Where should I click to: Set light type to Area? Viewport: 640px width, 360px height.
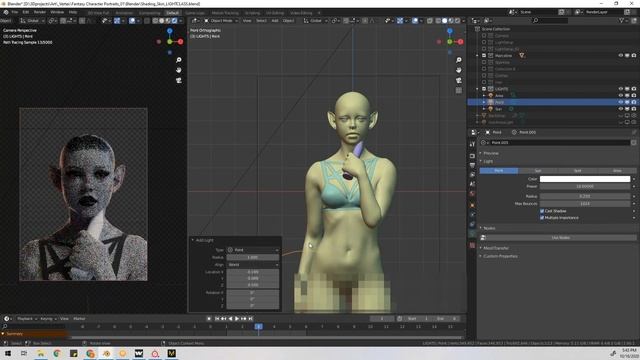tap(617, 171)
